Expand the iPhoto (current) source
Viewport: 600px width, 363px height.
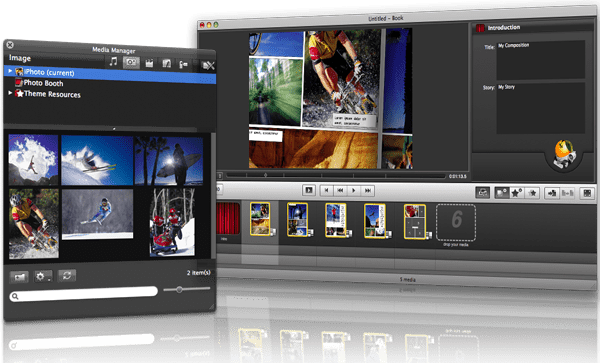[x=10, y=71]
